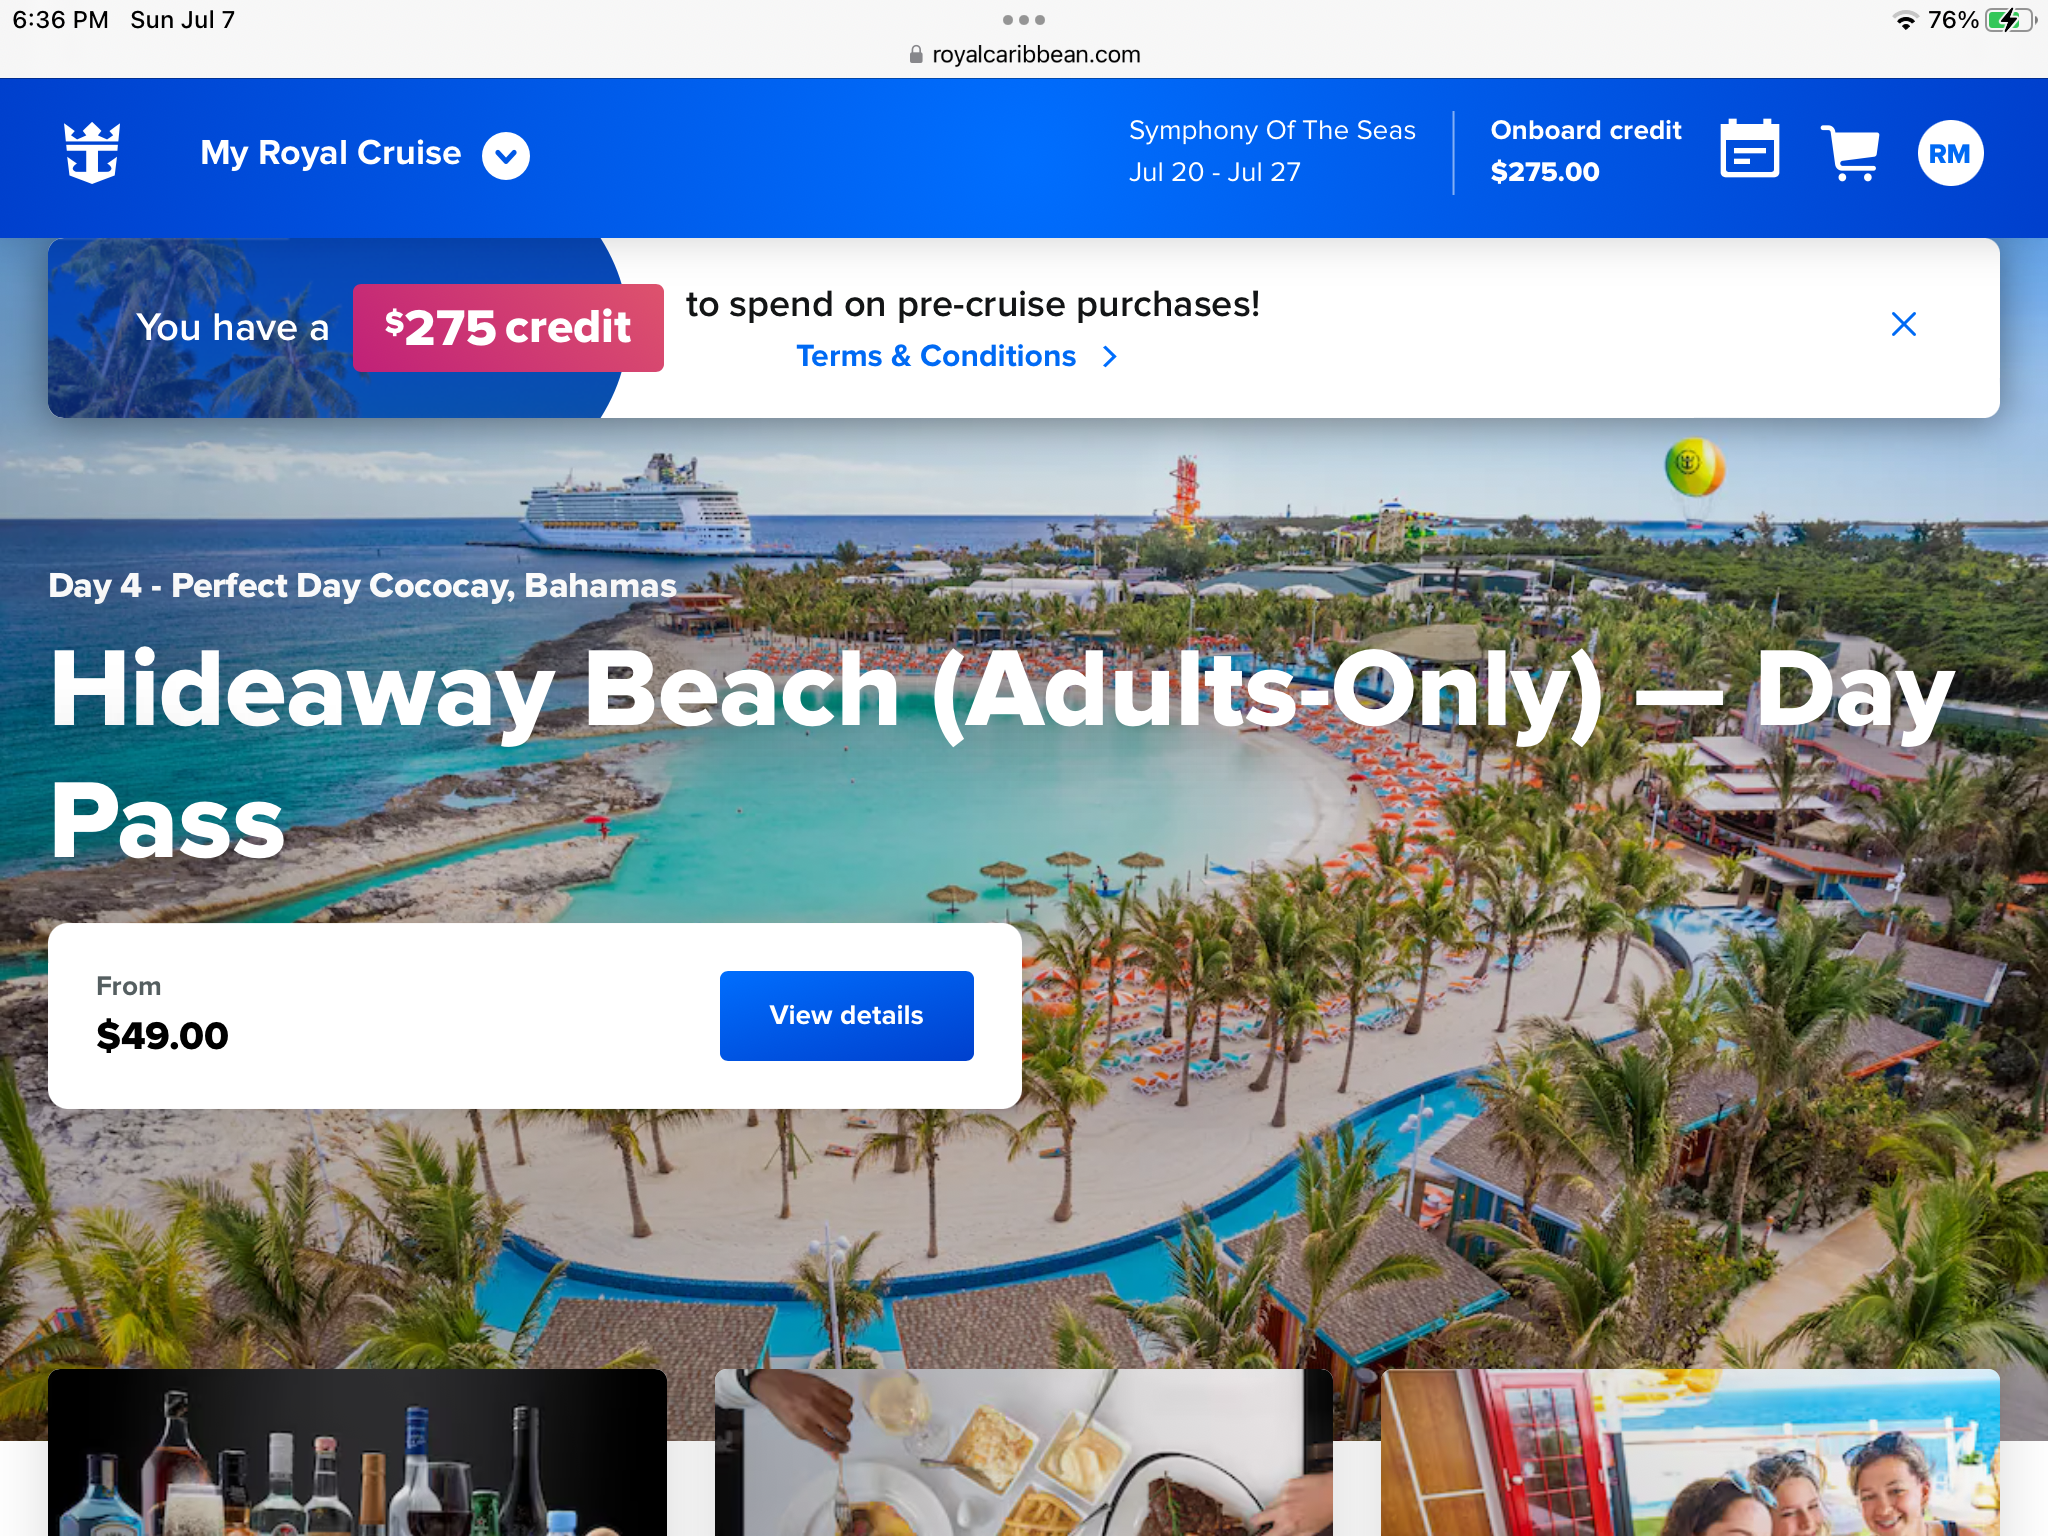
Task: Click the Royal Caribbean crown anchor logo
Action: coord(92,153)
